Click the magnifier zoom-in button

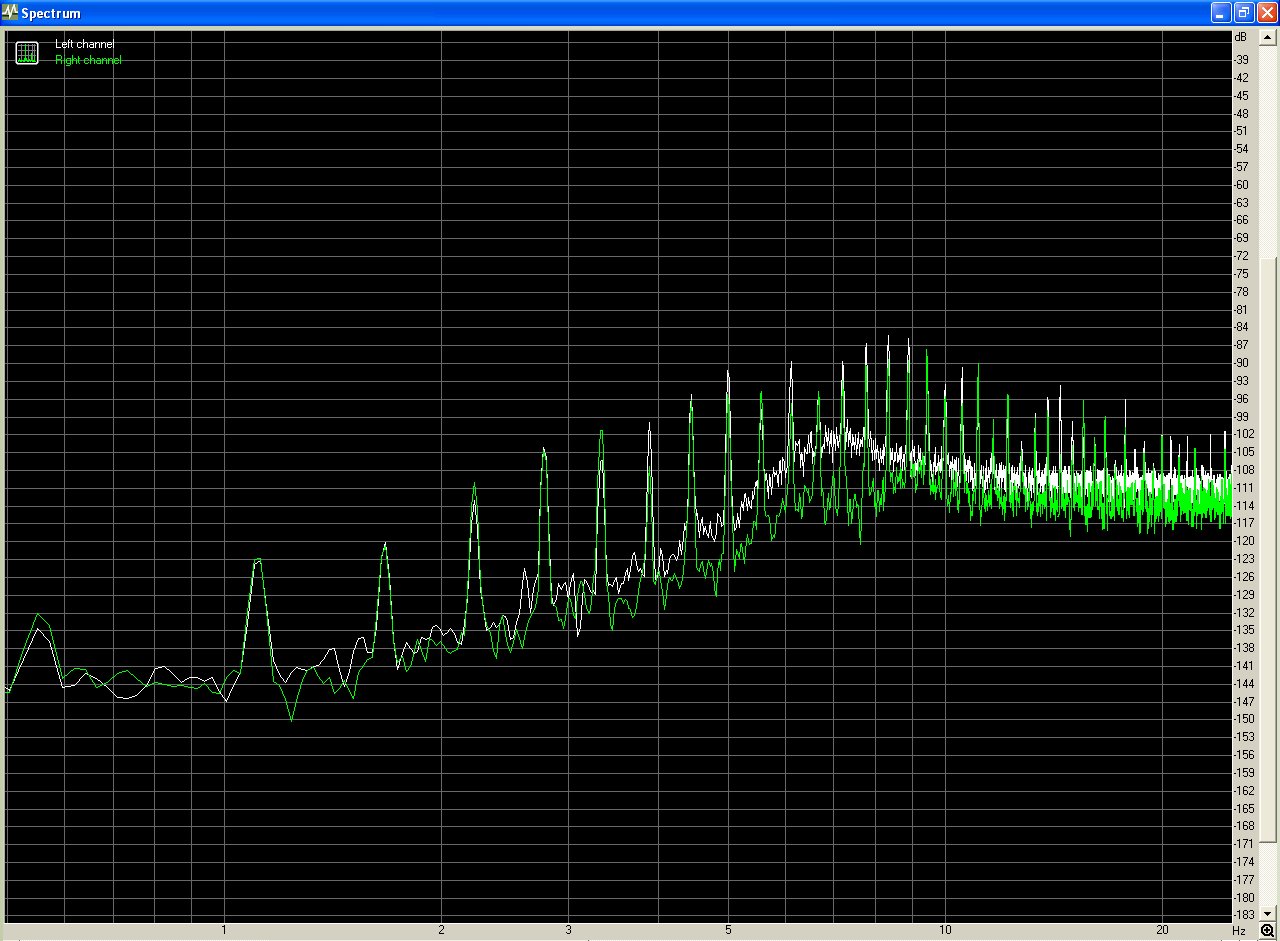point(1267,931)
